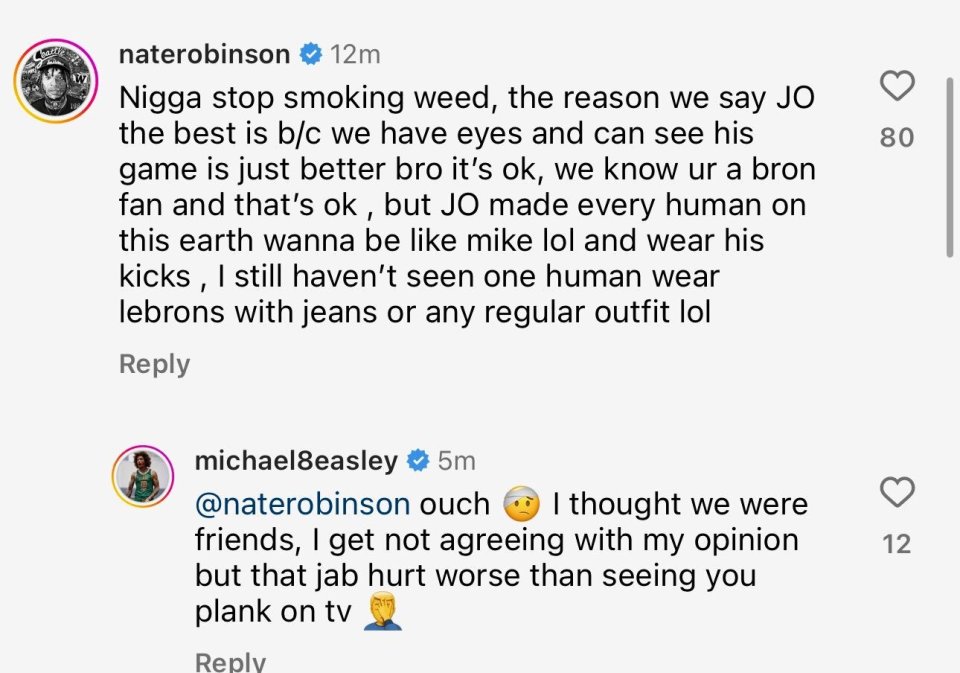Like naterobinson's comment with the heart
The height and width of the screenshot is (673, 960).
tap(896, 87)
